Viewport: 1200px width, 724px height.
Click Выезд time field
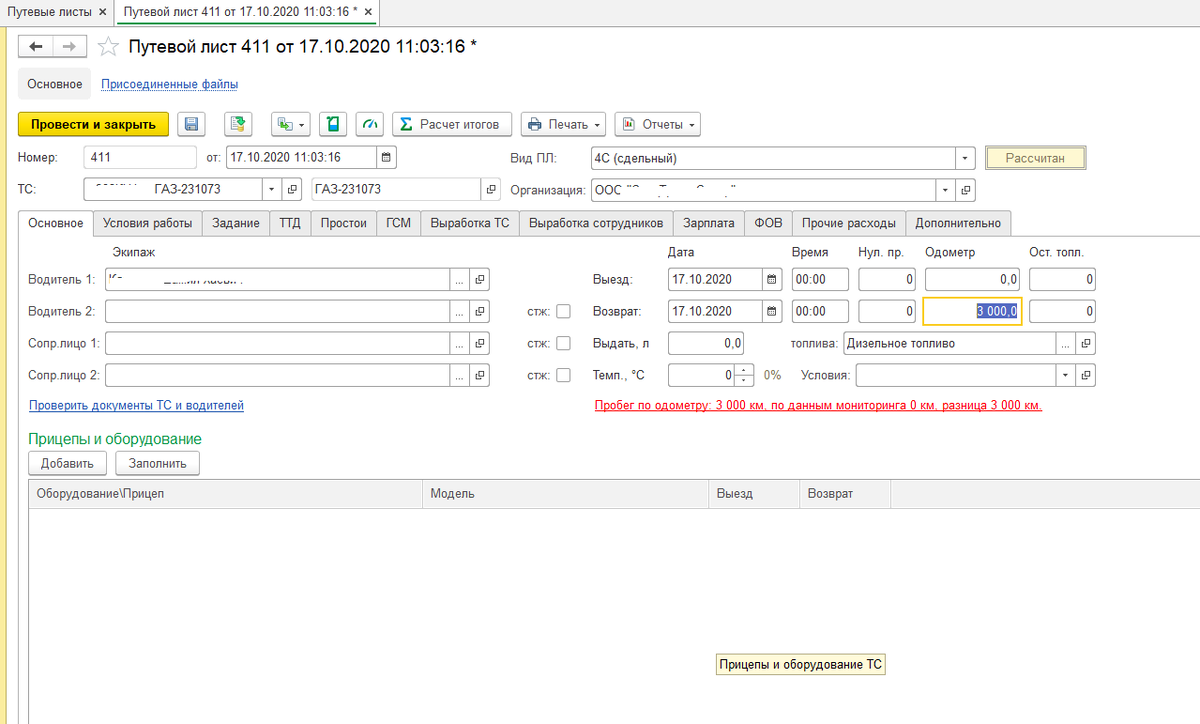(820, 279)
